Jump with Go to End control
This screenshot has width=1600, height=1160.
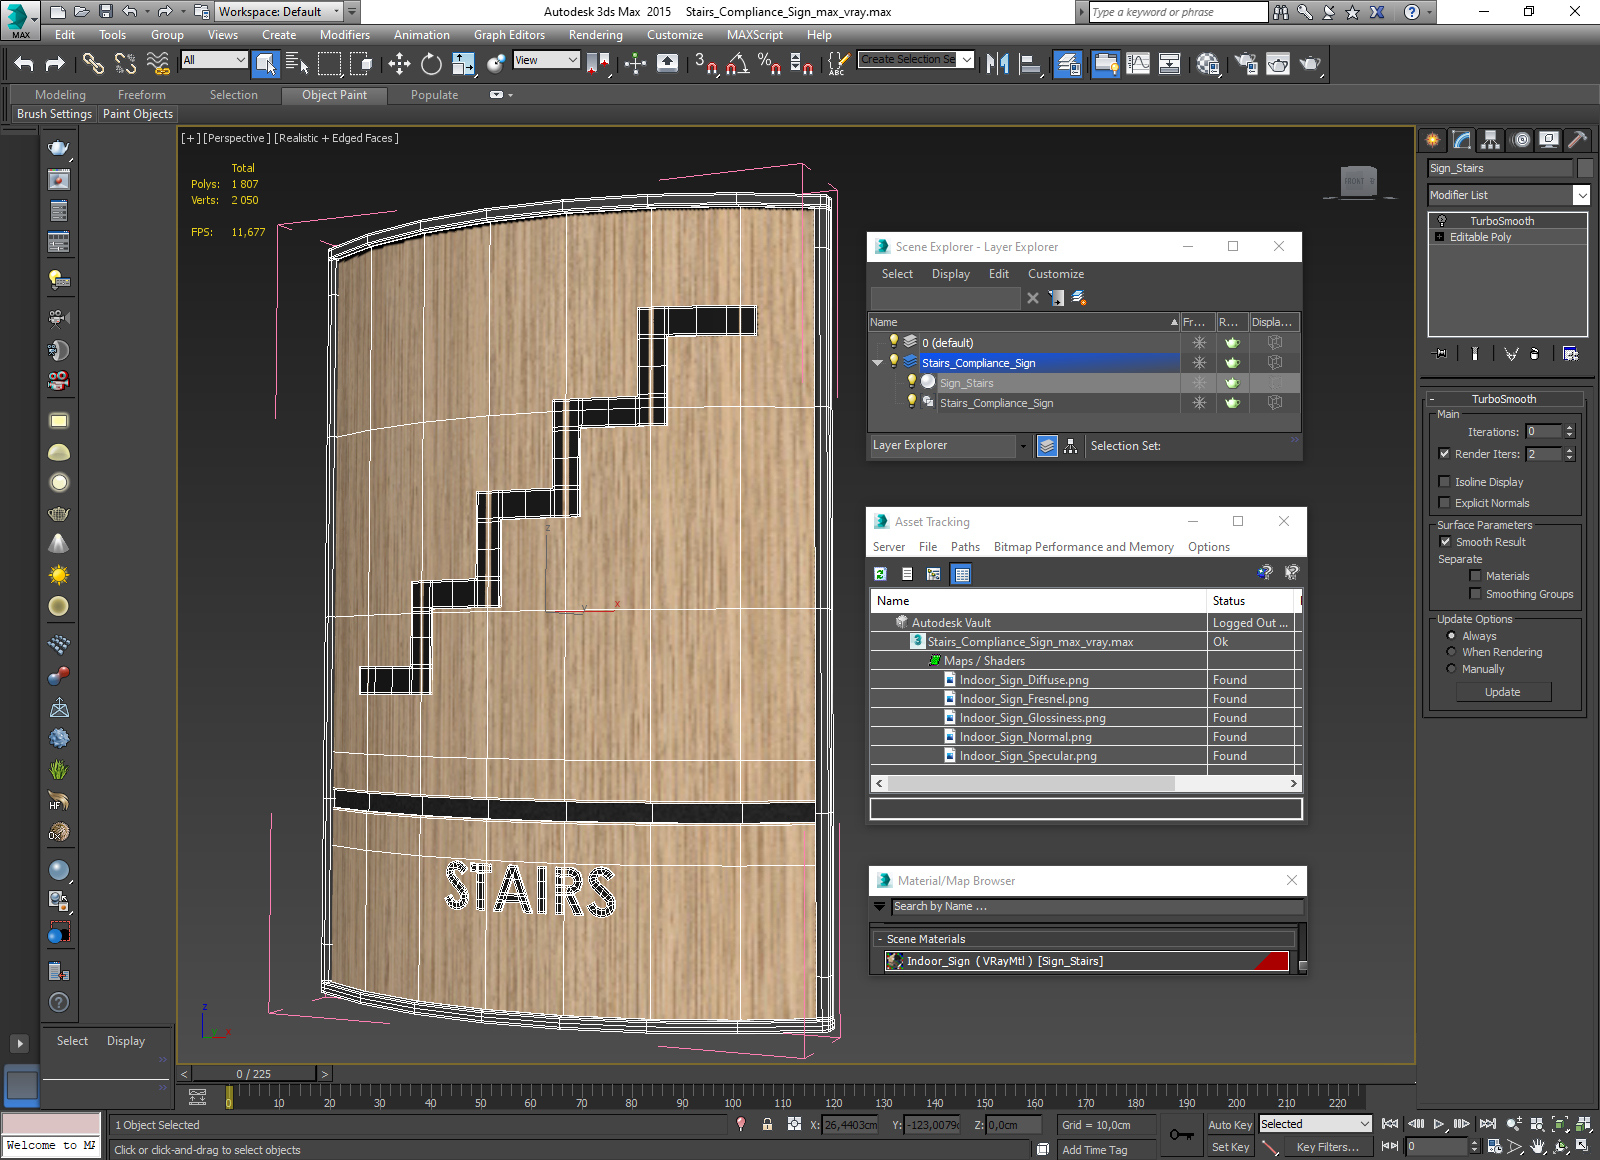coord(1488,1124)
